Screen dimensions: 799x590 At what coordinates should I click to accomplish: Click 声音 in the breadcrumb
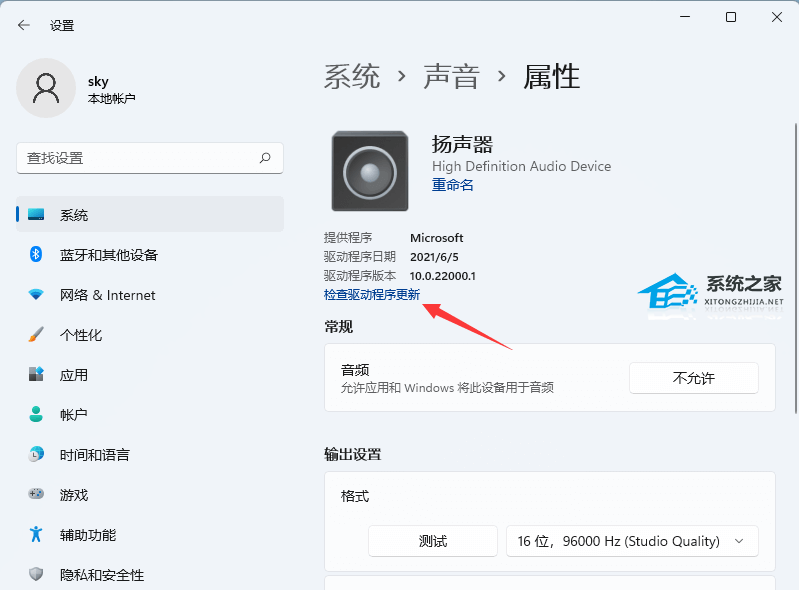(451, 77)
